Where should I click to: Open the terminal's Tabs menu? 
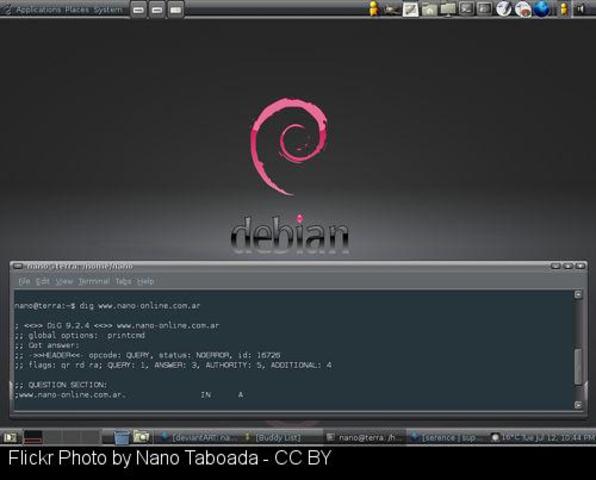click(x=123, y=282)
